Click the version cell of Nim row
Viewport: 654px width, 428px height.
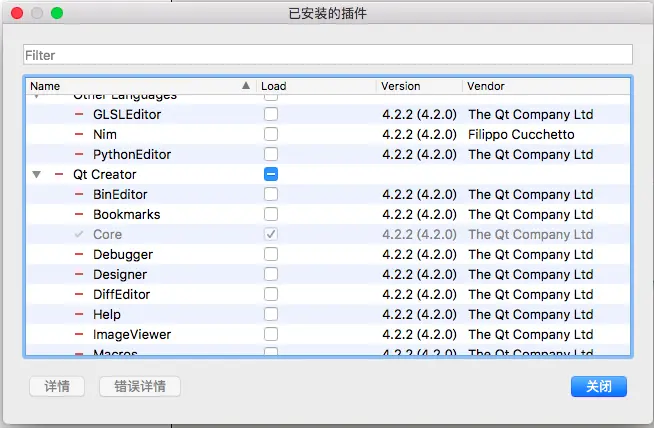pyautogui.click(x=419, y=134)
